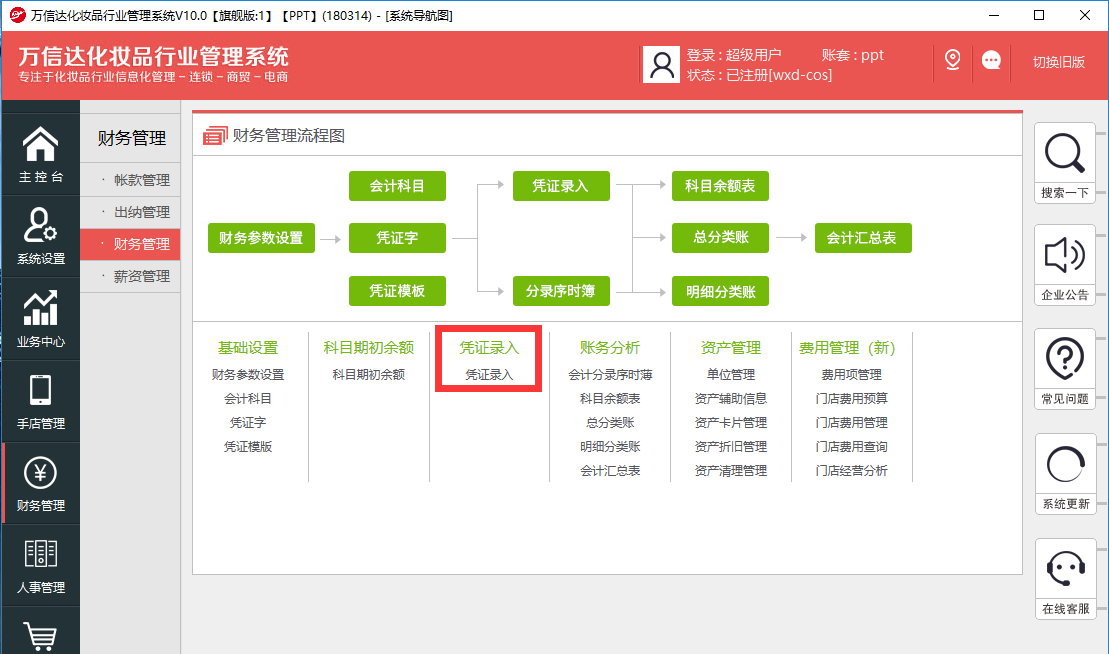The height and width of the screenshot is (654, 1109).
Task: Click the green 财务参数设置 flowchart button
Action: pyautogui.click(x=261, y=238)
